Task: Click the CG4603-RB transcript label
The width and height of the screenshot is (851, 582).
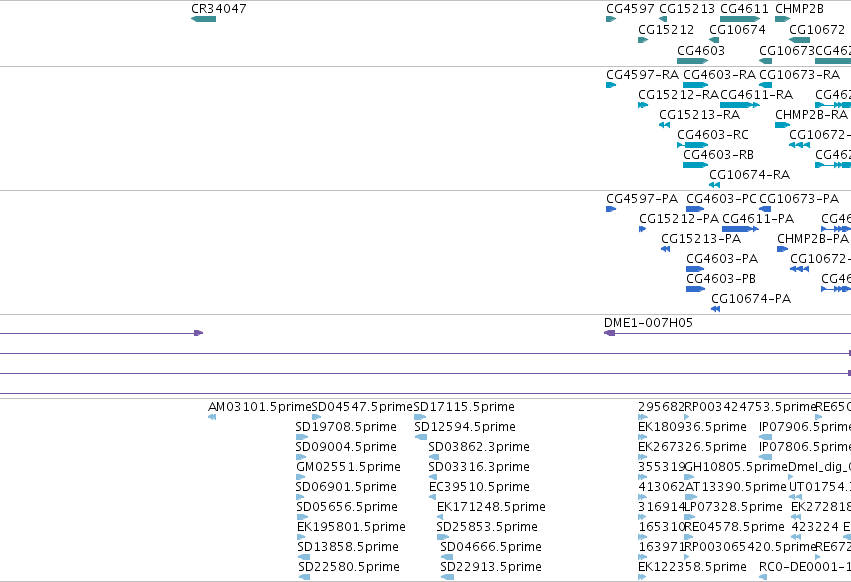Action: (x=719, y=155)
